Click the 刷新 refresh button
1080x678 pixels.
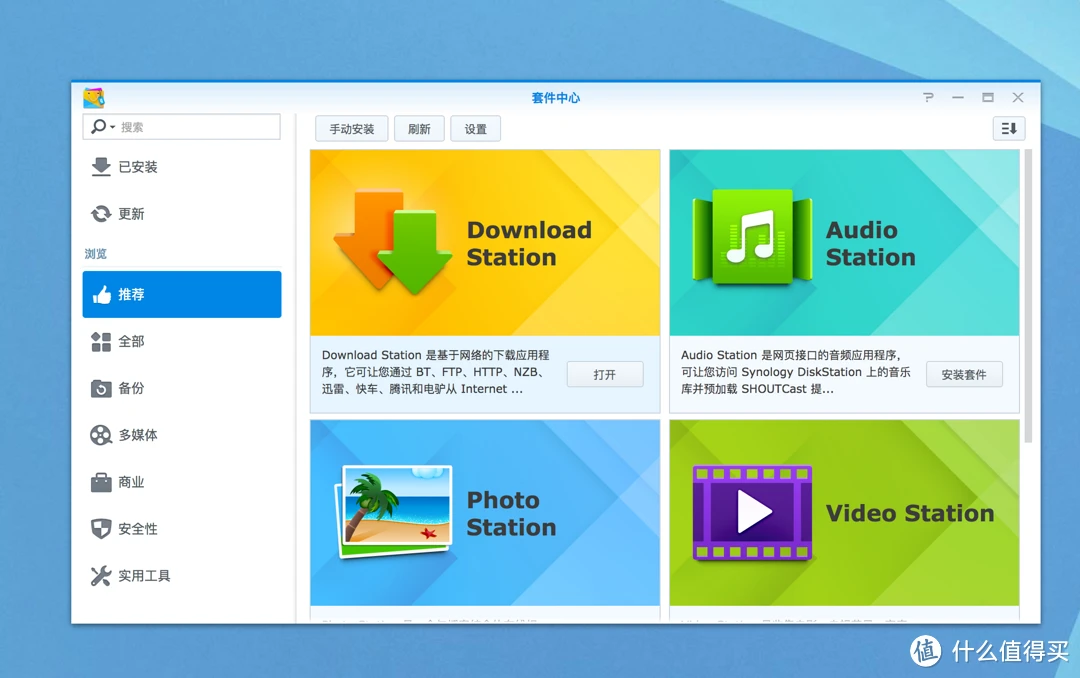point(419,129)
